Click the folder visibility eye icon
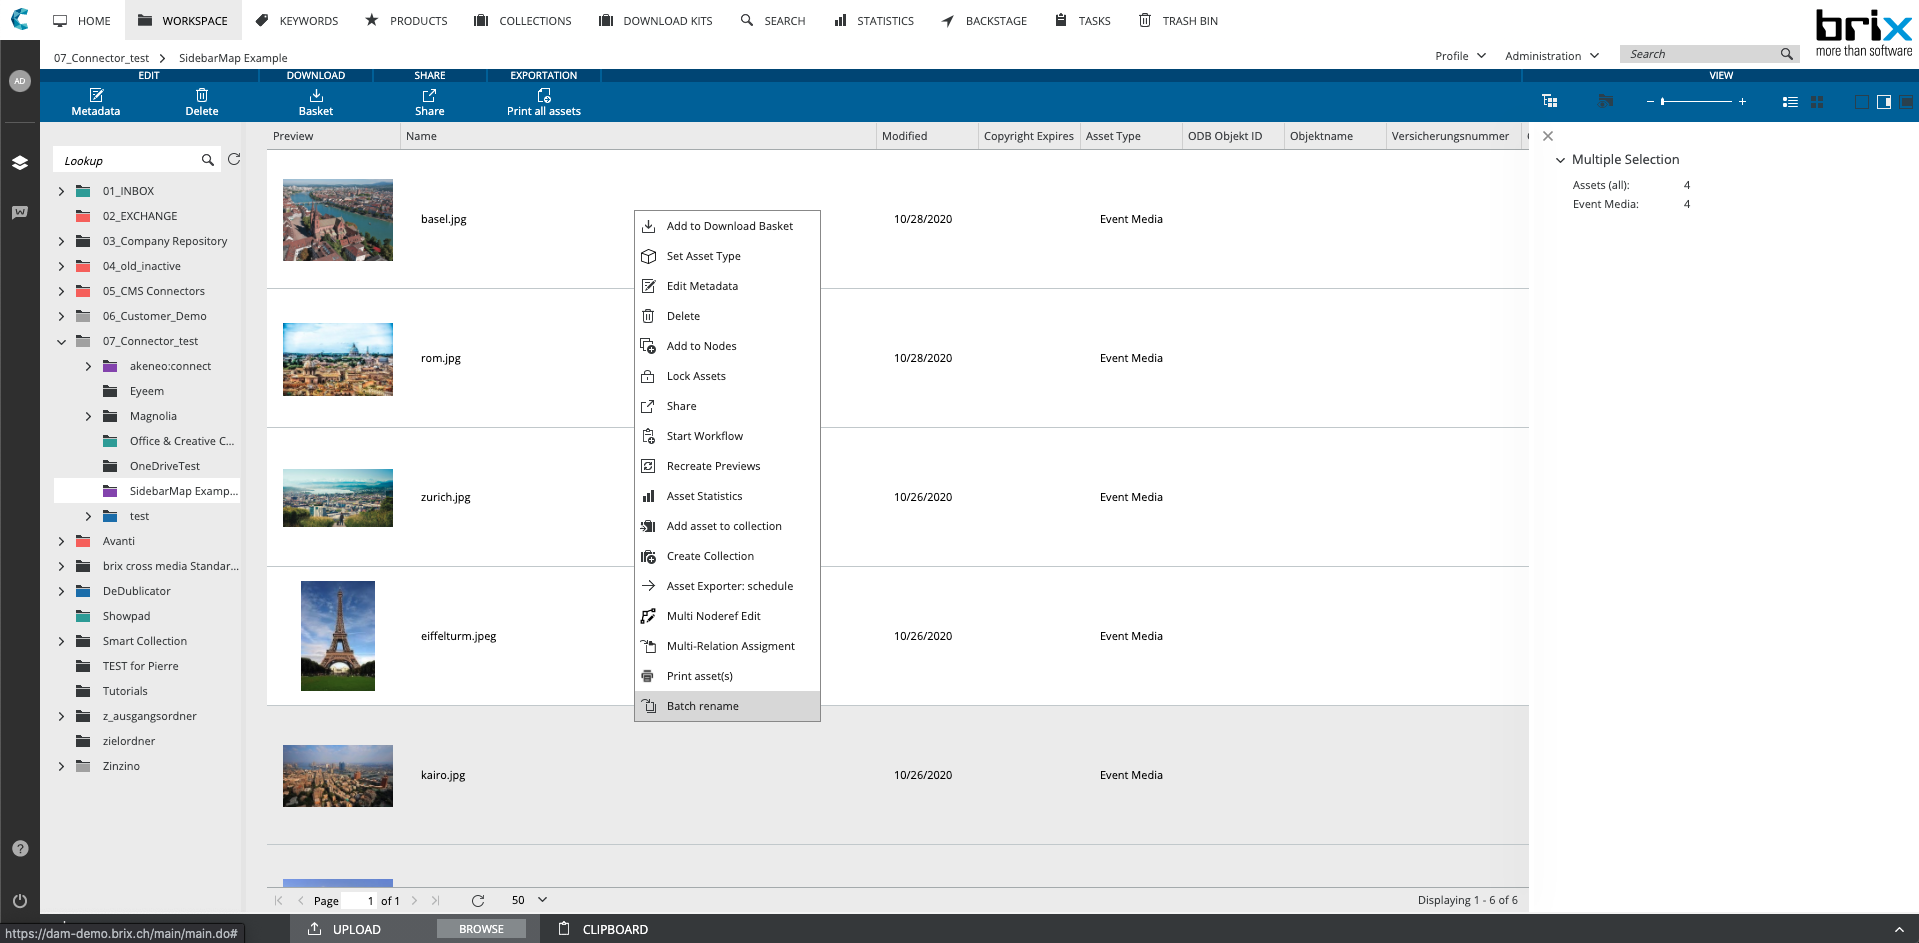Screen dimensions: 1919x943 [x=1606, y=101]
